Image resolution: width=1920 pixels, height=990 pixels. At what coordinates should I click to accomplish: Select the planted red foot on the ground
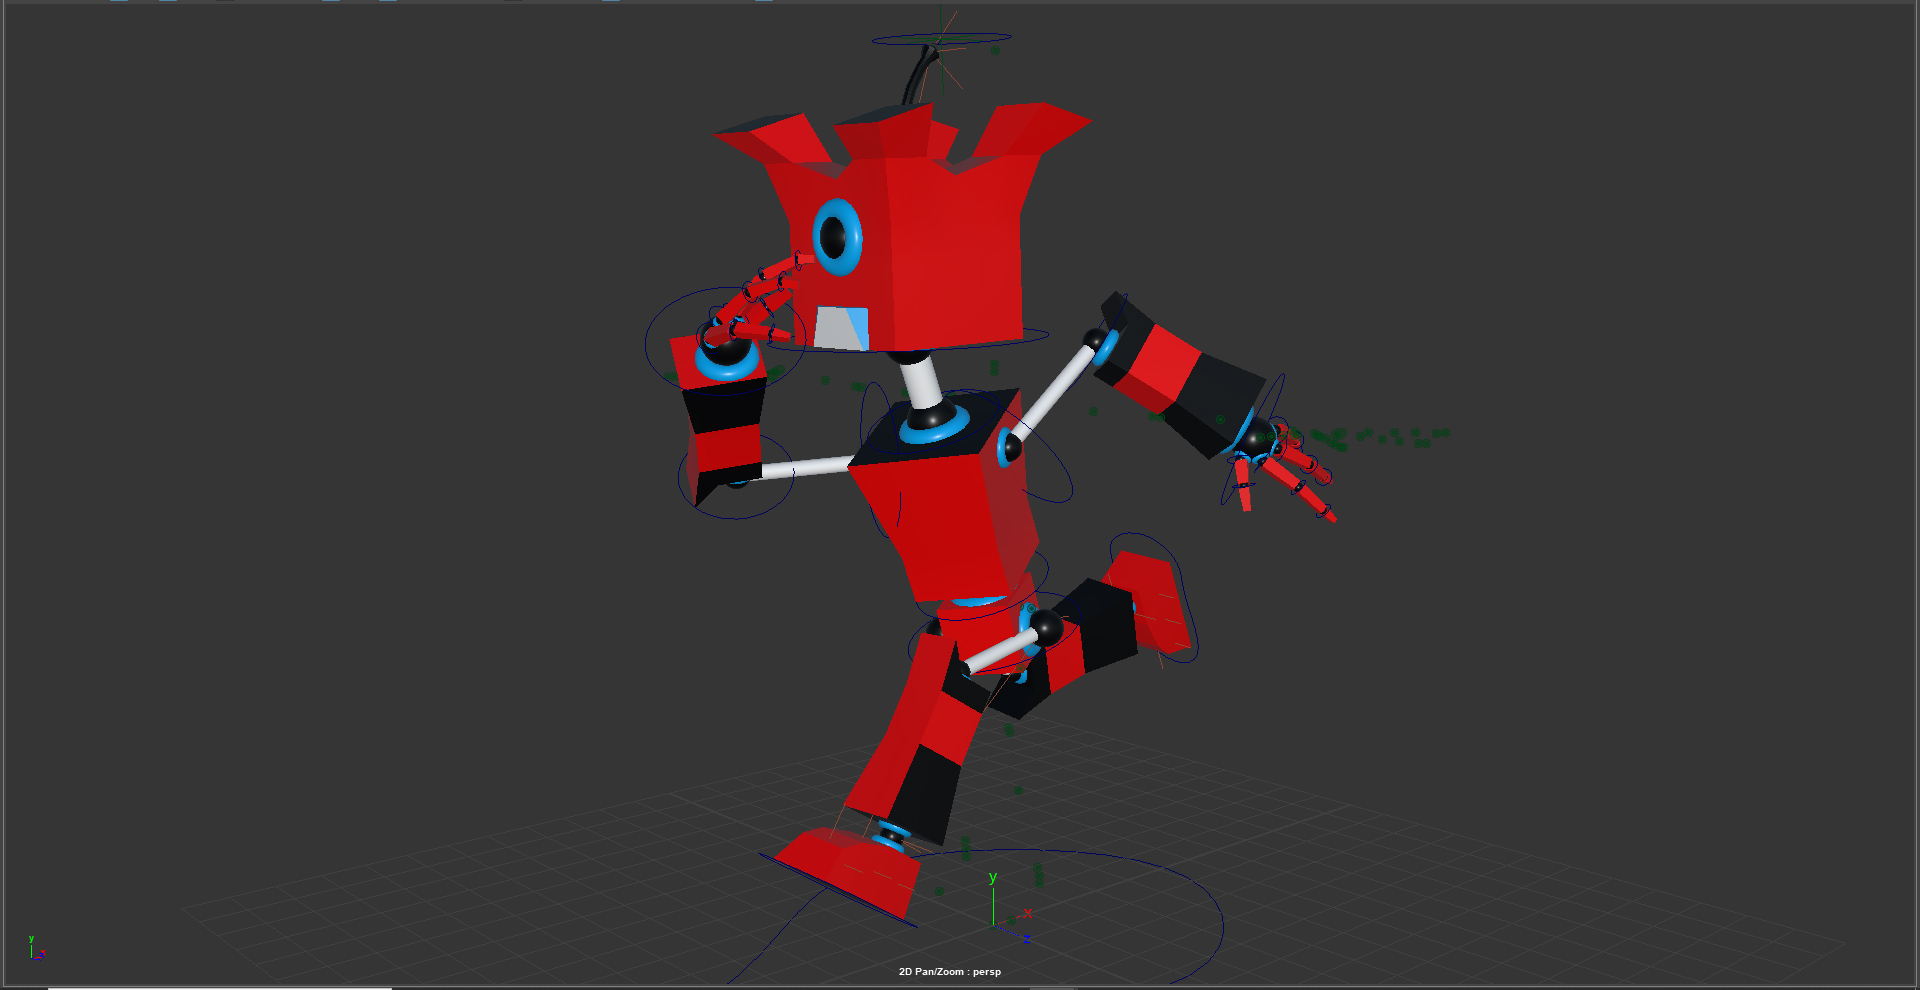(850, 868)
